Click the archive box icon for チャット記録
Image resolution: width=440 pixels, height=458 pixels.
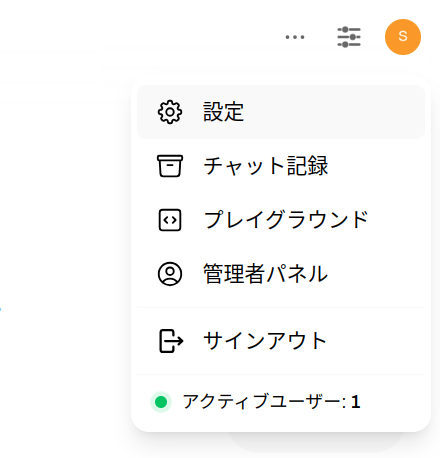(170, 166)
